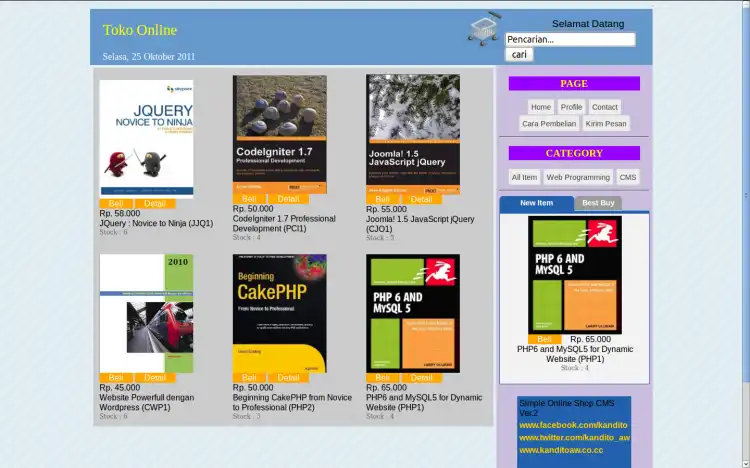
Task: Click the PAGE section heading
Action: click(574, 83)
